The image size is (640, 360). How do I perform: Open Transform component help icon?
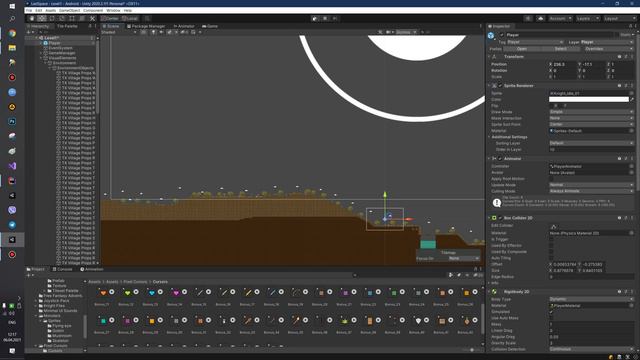click(619, 57)
